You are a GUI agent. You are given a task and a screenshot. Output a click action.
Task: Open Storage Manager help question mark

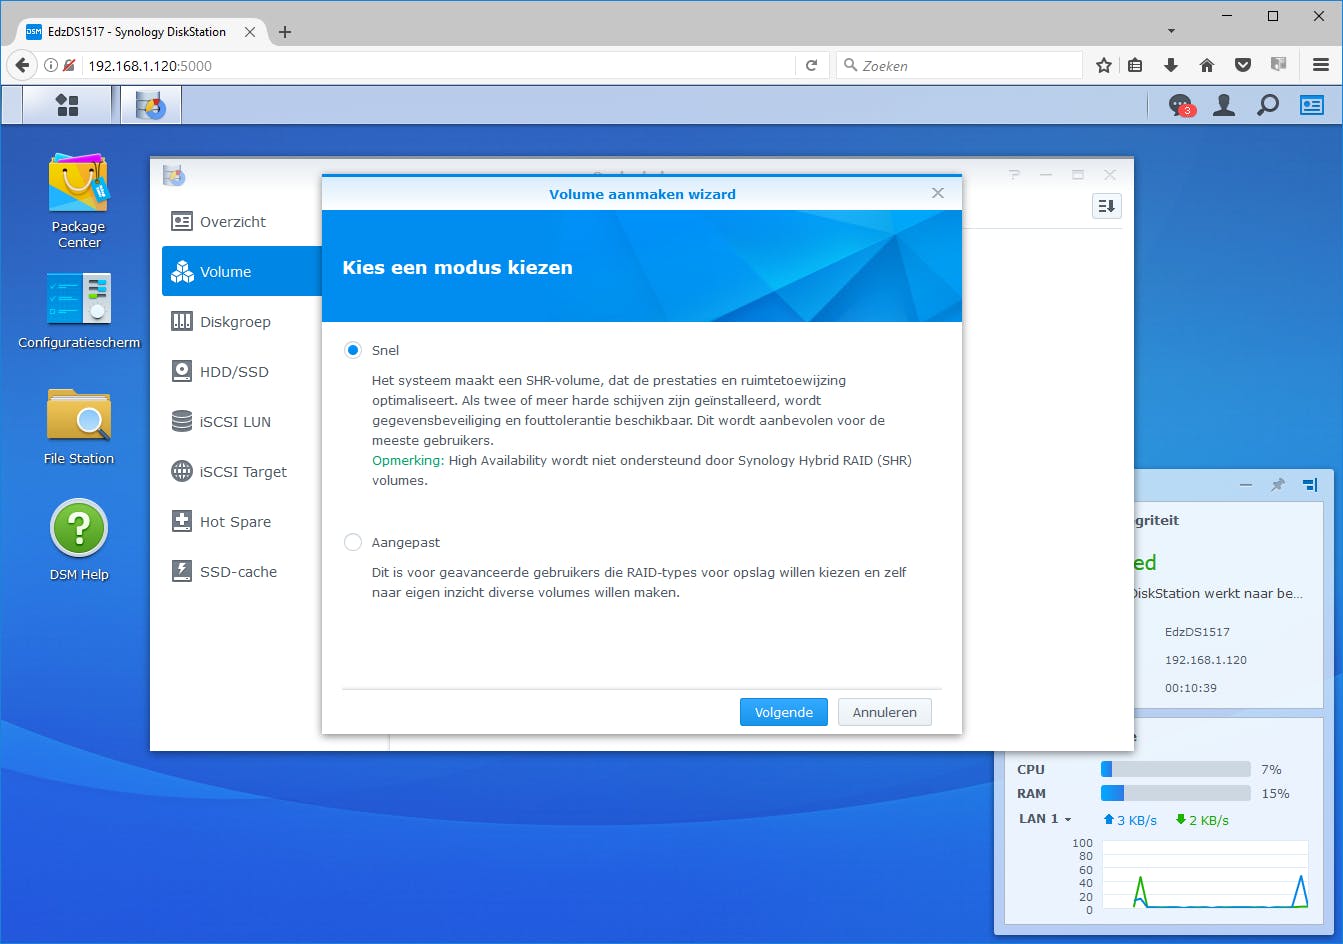click(1014, 175)
